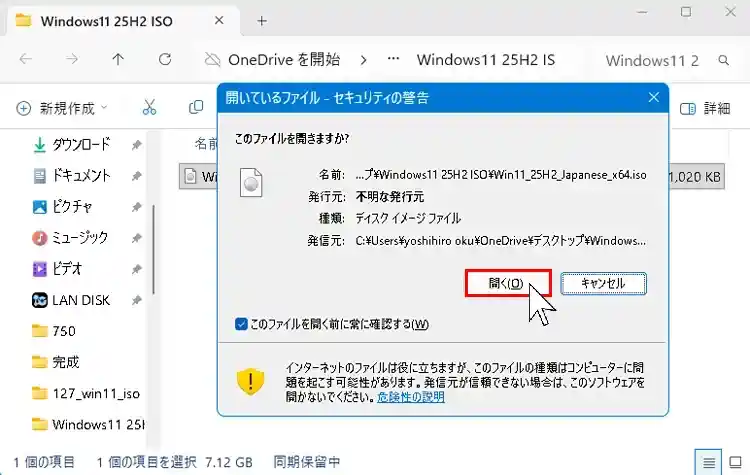Switch to details list view icon

click(708, 462)
